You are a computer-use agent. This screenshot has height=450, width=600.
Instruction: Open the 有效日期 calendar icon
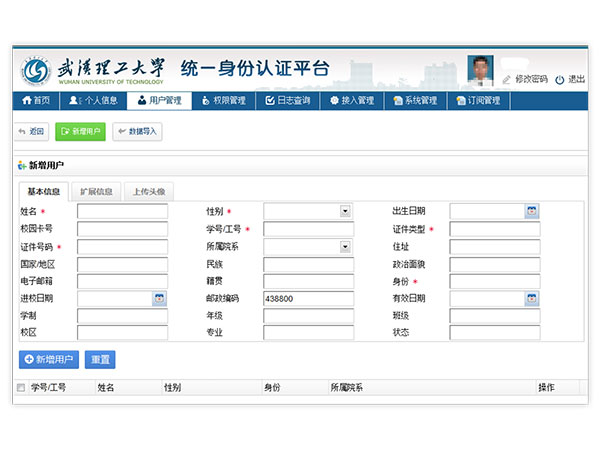531,298
